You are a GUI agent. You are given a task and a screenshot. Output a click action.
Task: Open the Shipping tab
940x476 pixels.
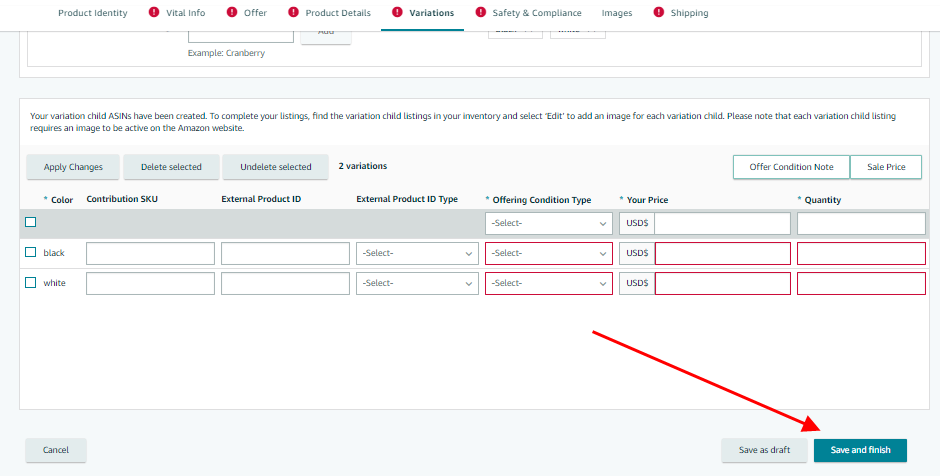(x=689, y=13)
